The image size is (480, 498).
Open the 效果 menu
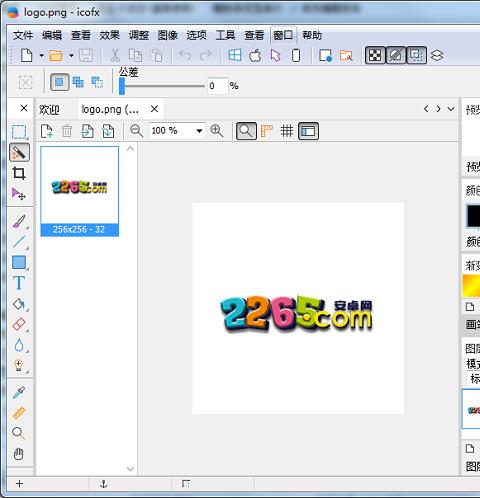click(110, 35)
